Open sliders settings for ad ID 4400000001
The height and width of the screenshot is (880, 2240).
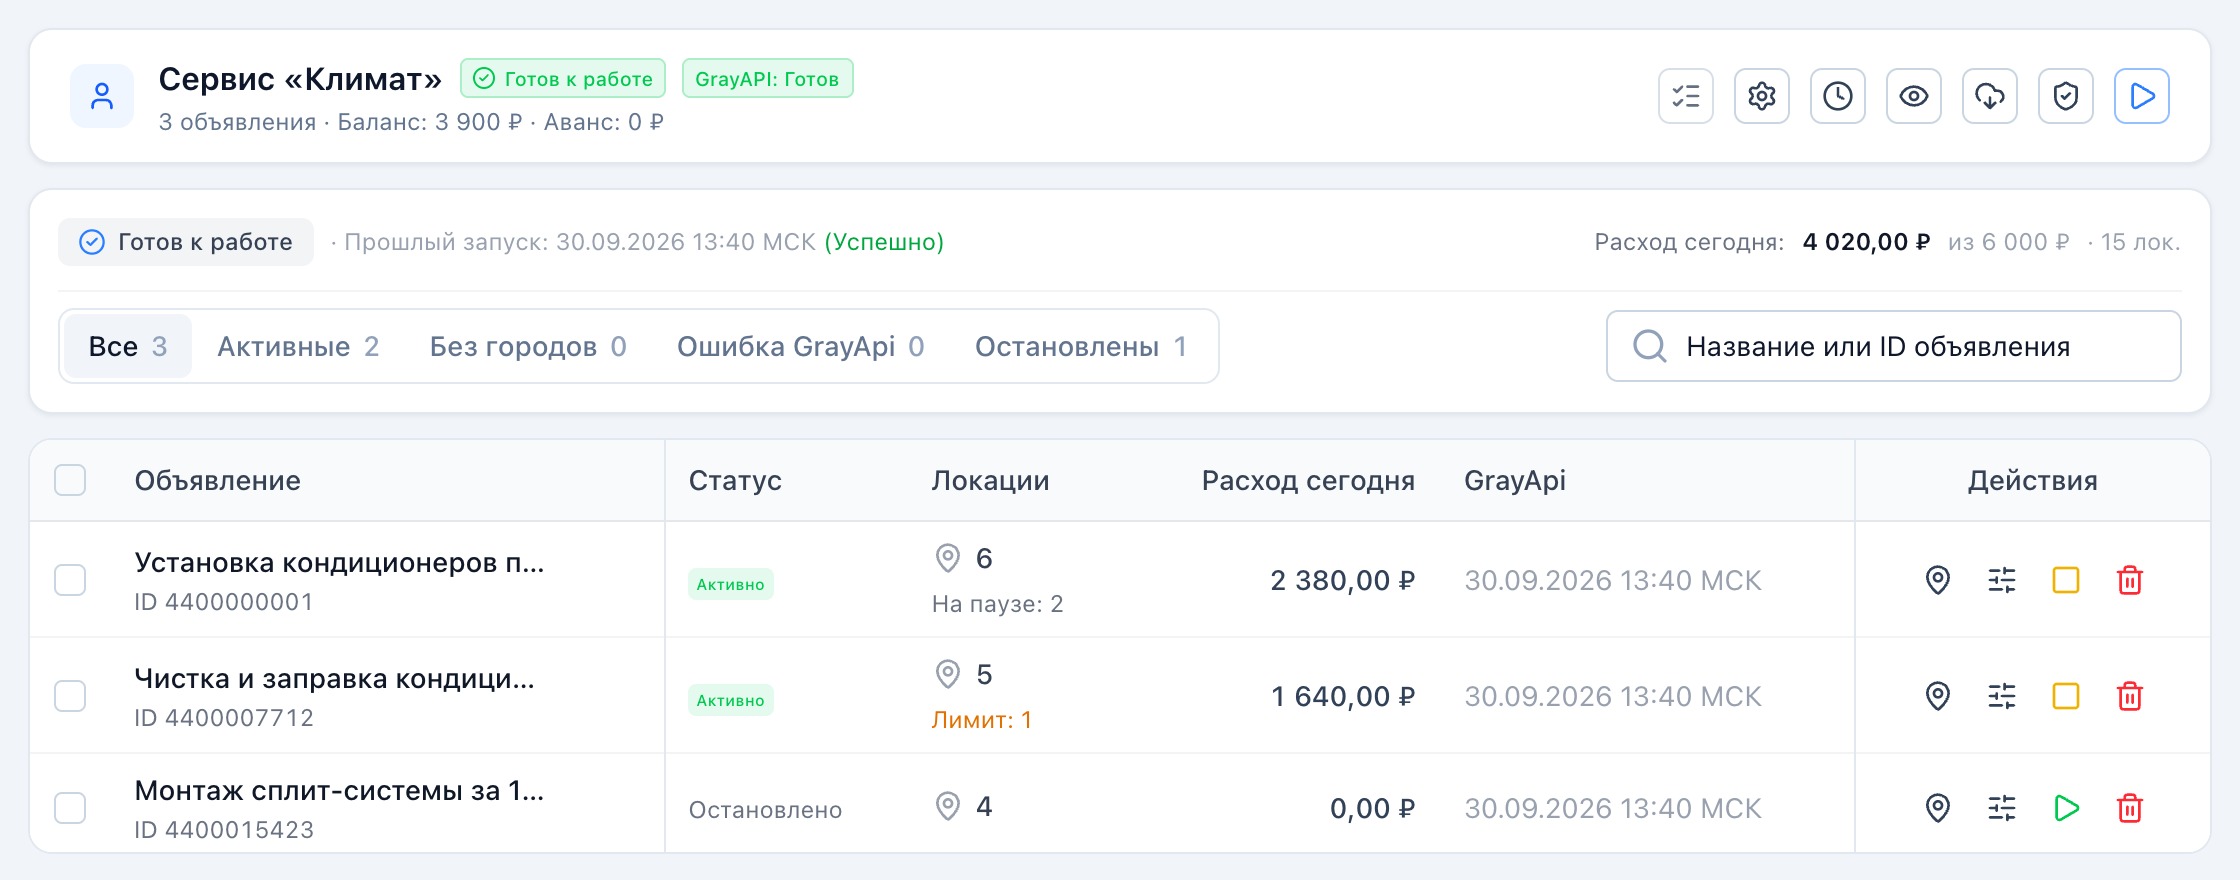click(x=2002, y=580)
